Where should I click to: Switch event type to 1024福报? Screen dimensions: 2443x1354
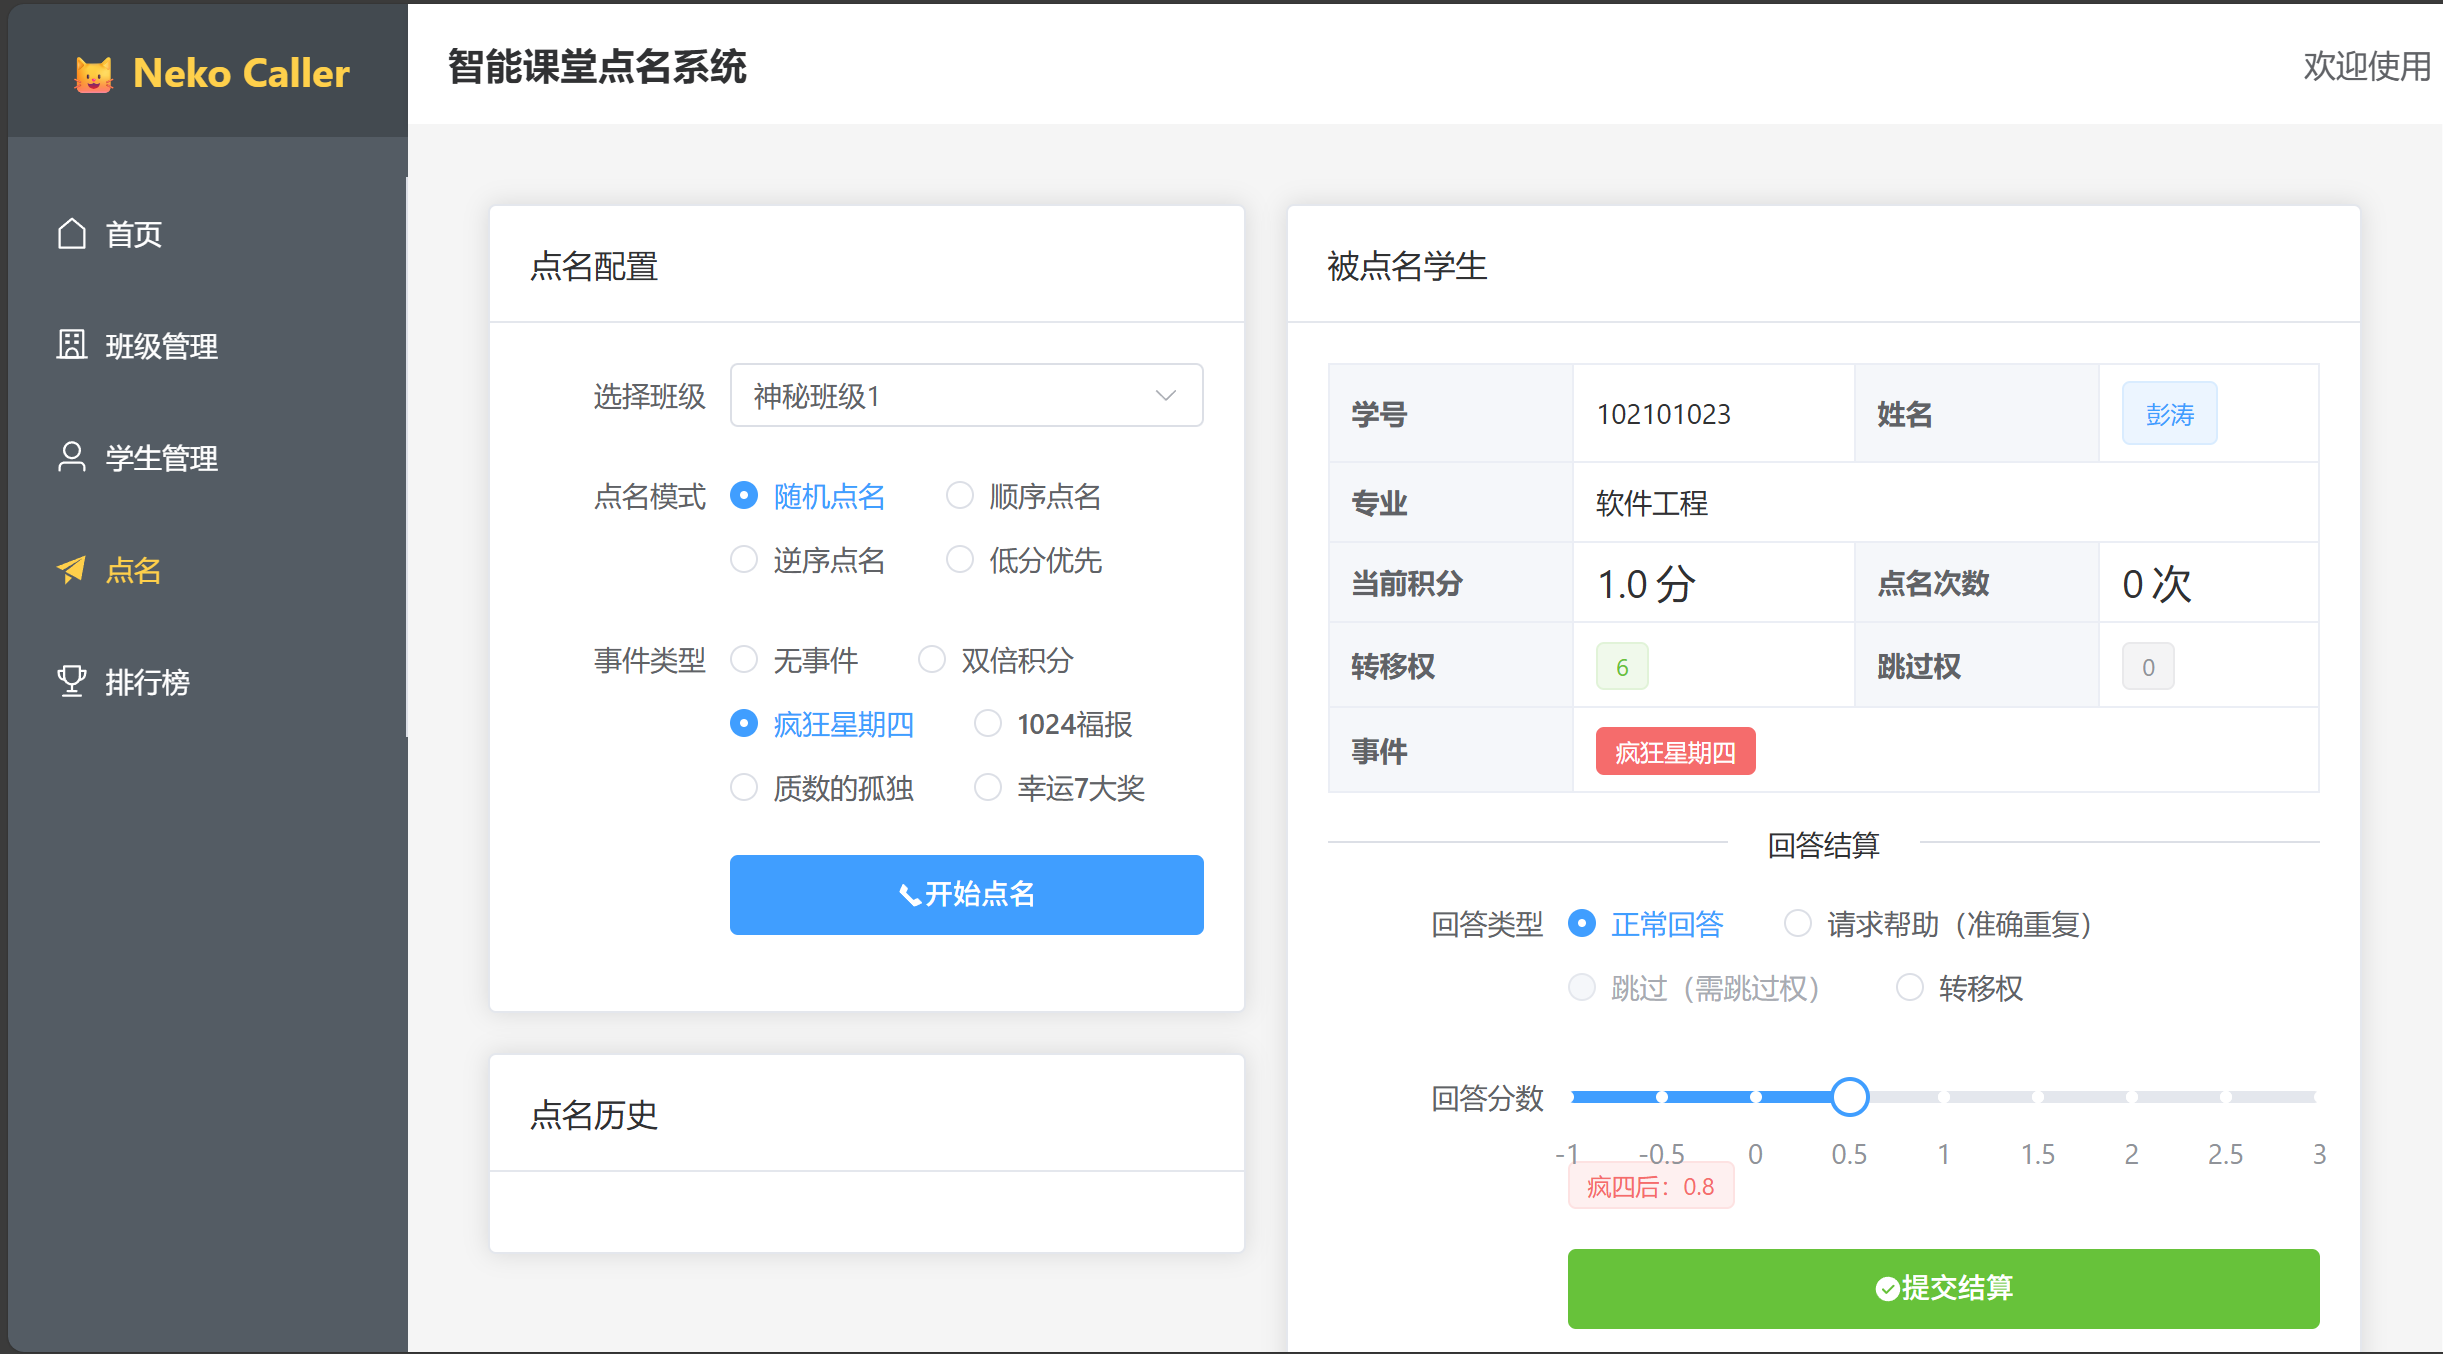click(x=988, y=723)
